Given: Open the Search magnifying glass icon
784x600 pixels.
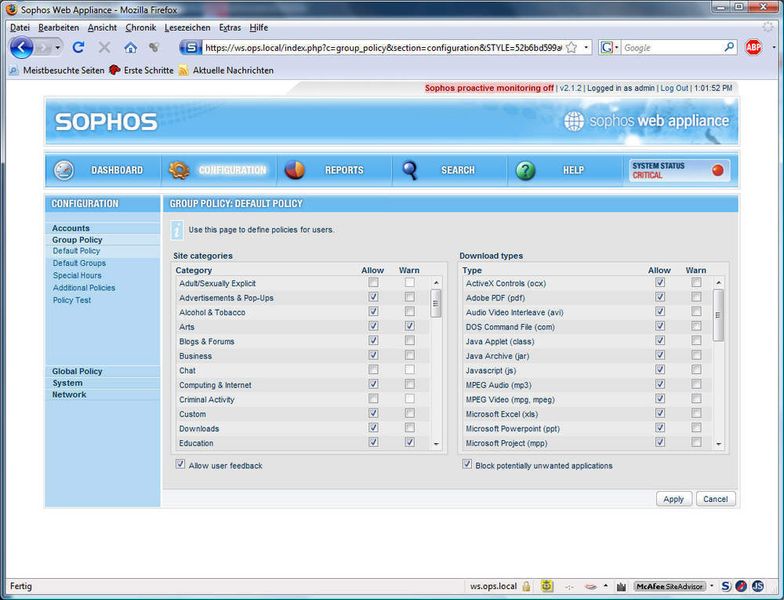Looking at the screenshot, I should tap(410, 170).
